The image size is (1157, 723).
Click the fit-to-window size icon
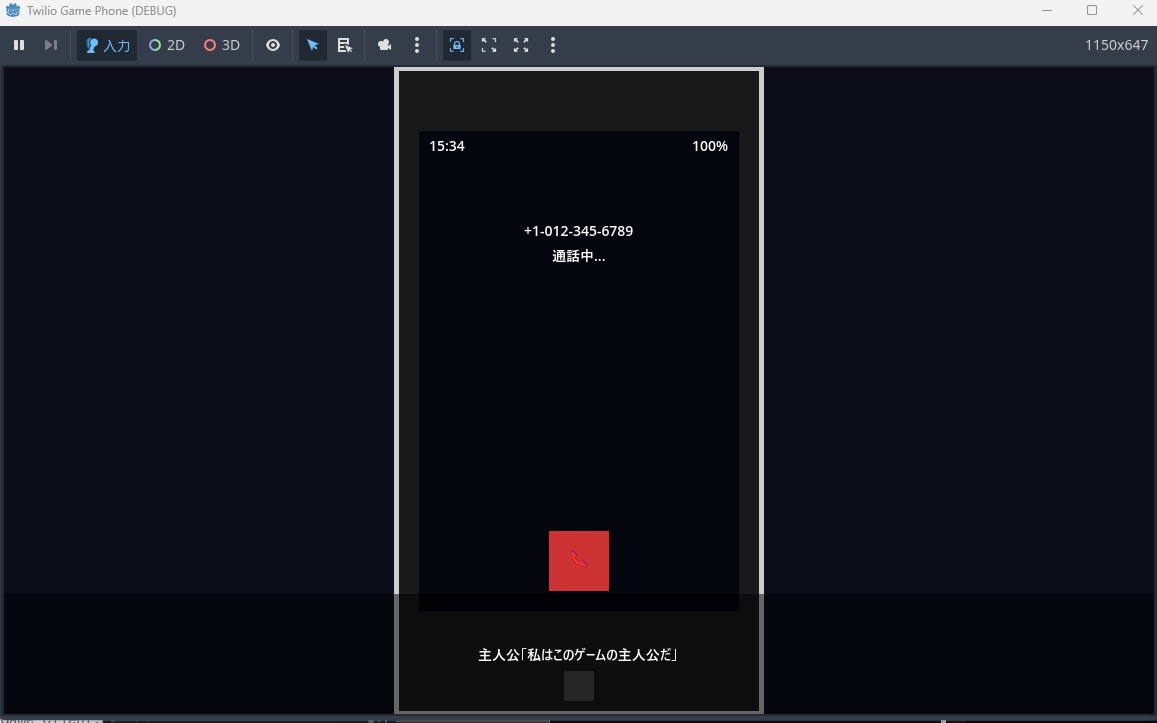(488, 45)
